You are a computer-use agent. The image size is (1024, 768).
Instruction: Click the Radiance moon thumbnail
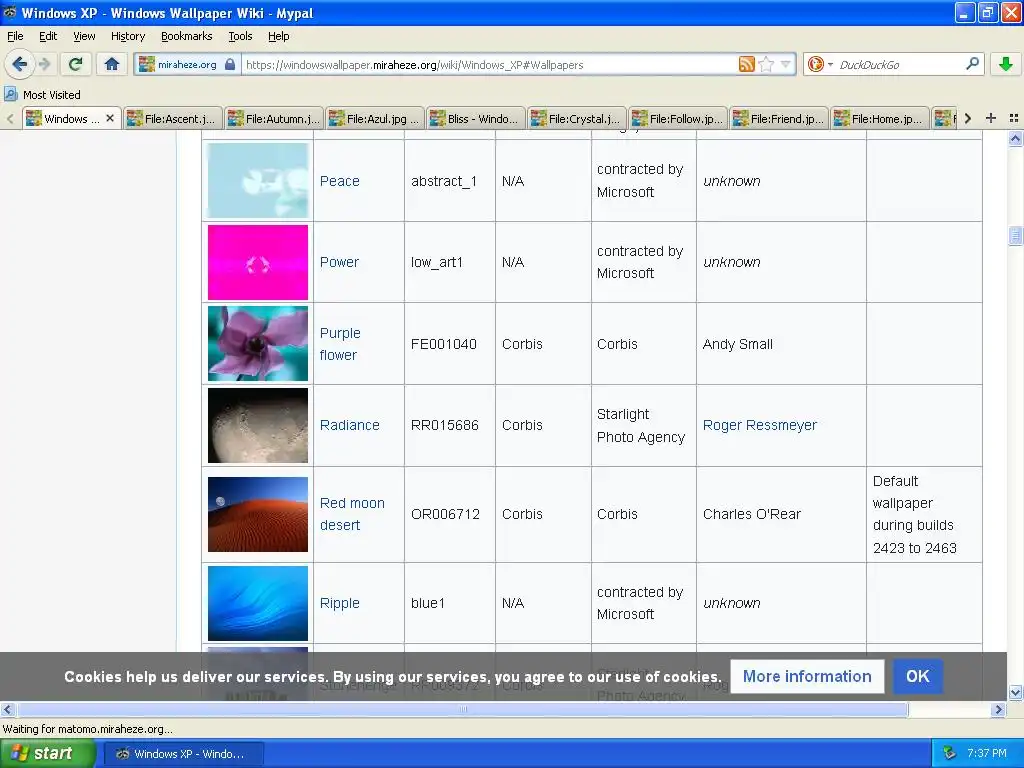(x=258, y=425)
